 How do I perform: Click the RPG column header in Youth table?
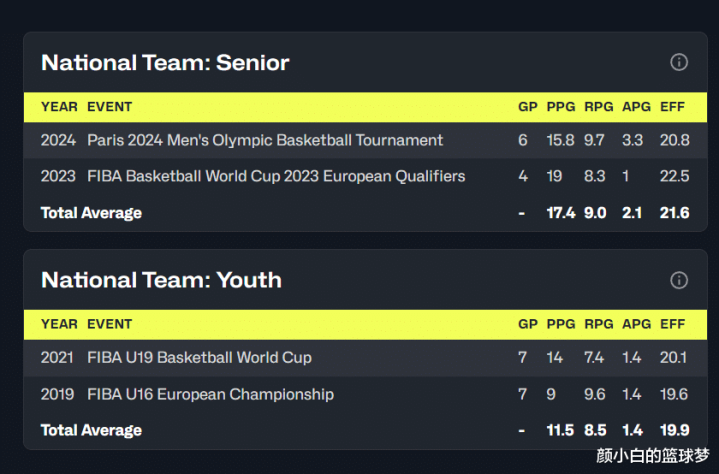[x=598, y=324]
